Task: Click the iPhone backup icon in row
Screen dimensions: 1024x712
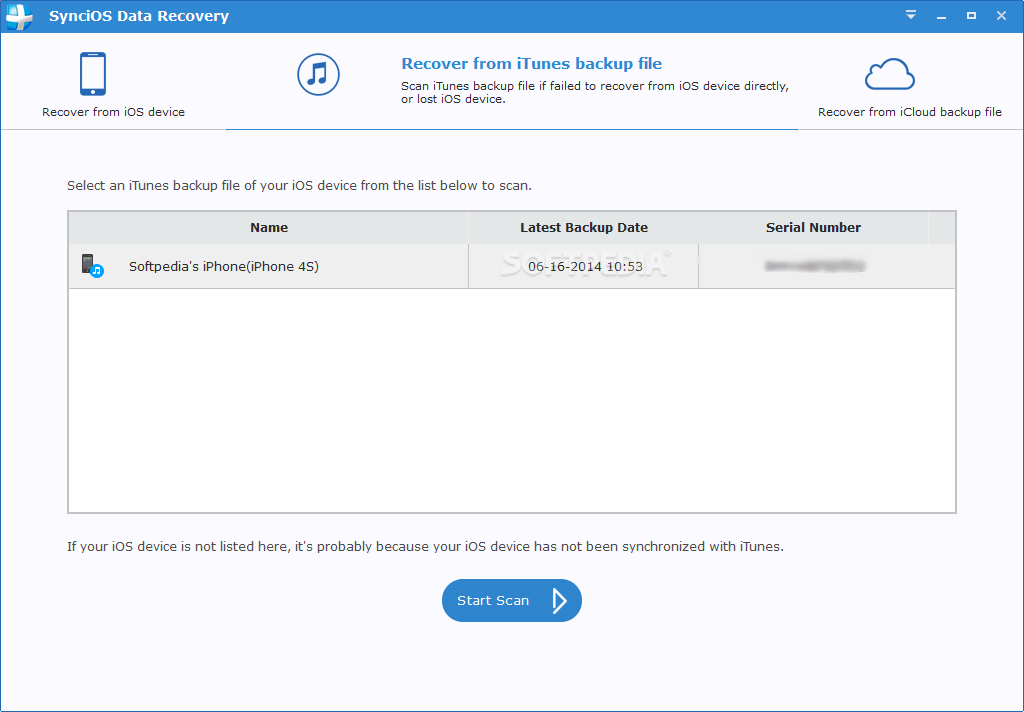Action: click(x=92, y=266)
